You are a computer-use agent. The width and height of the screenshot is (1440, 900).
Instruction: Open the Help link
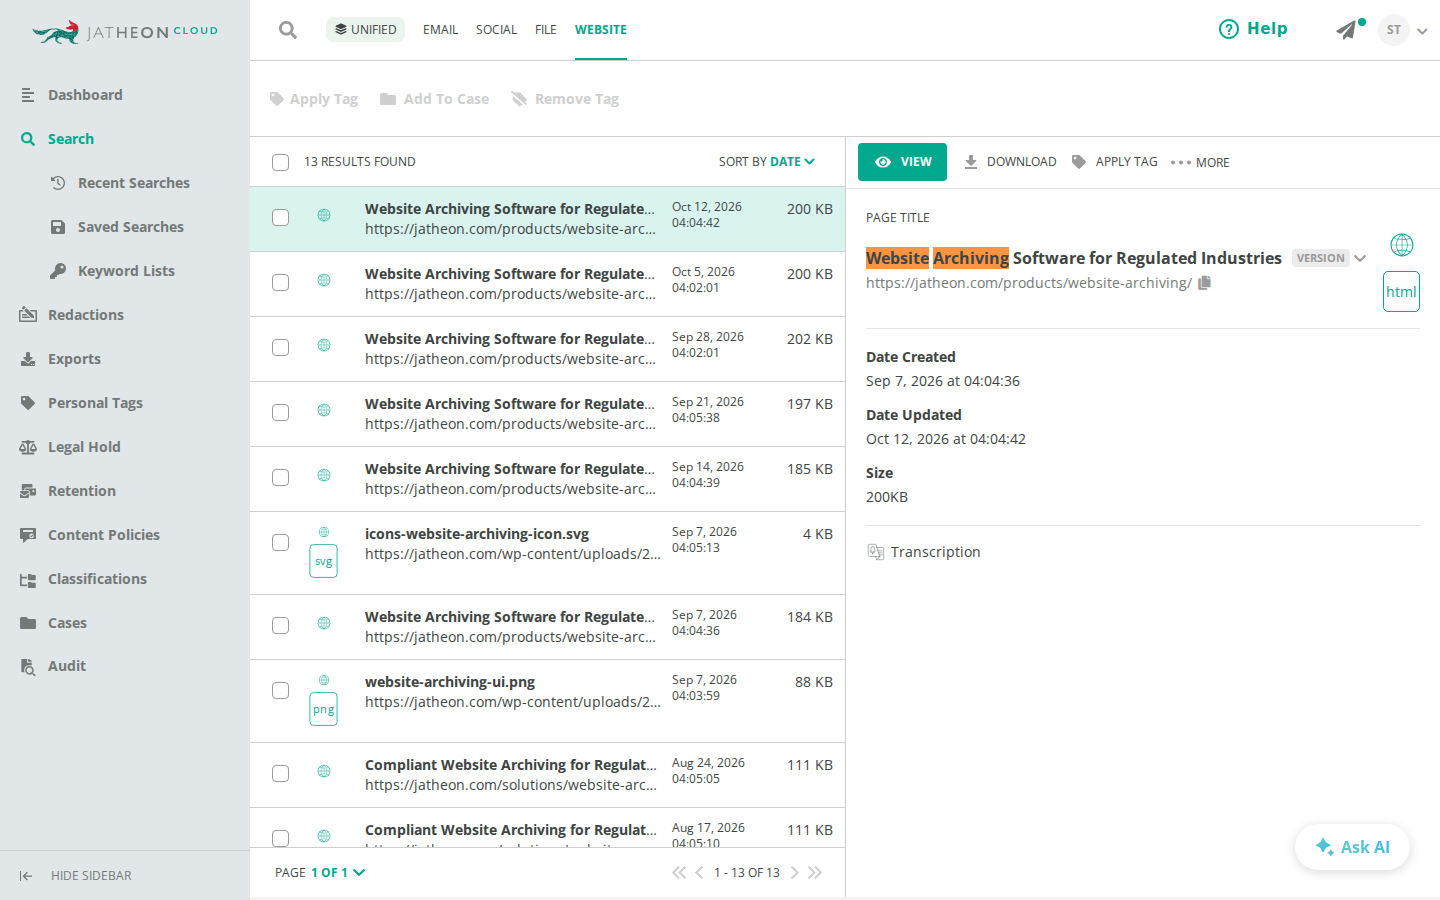click(x=1253, y=29)
